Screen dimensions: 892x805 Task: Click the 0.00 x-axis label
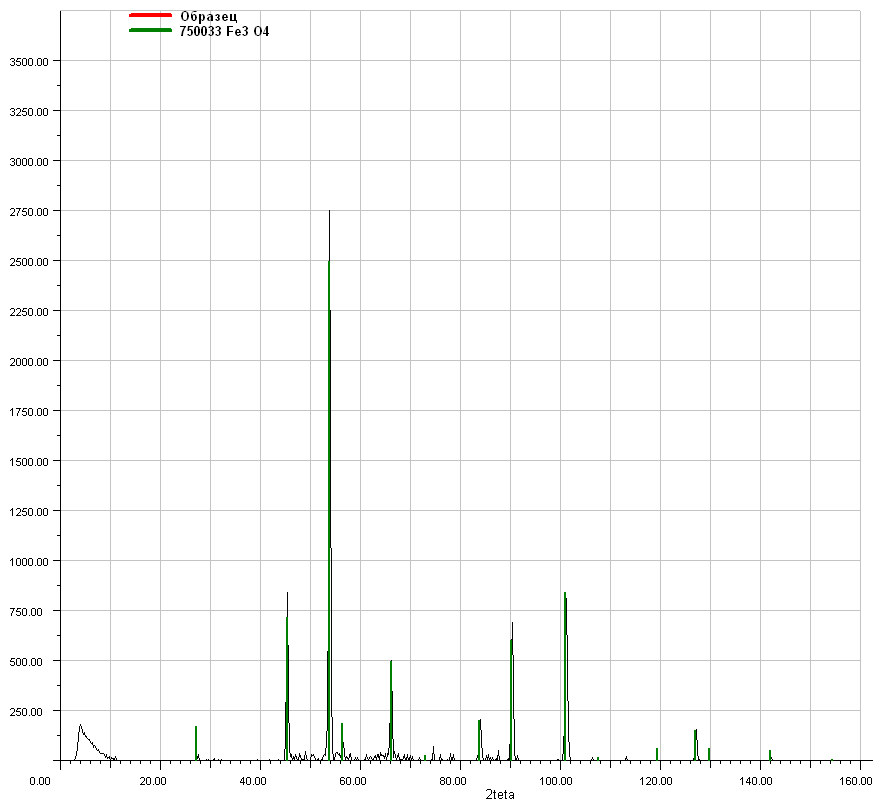pyautogui.click(x=40, y=781)
